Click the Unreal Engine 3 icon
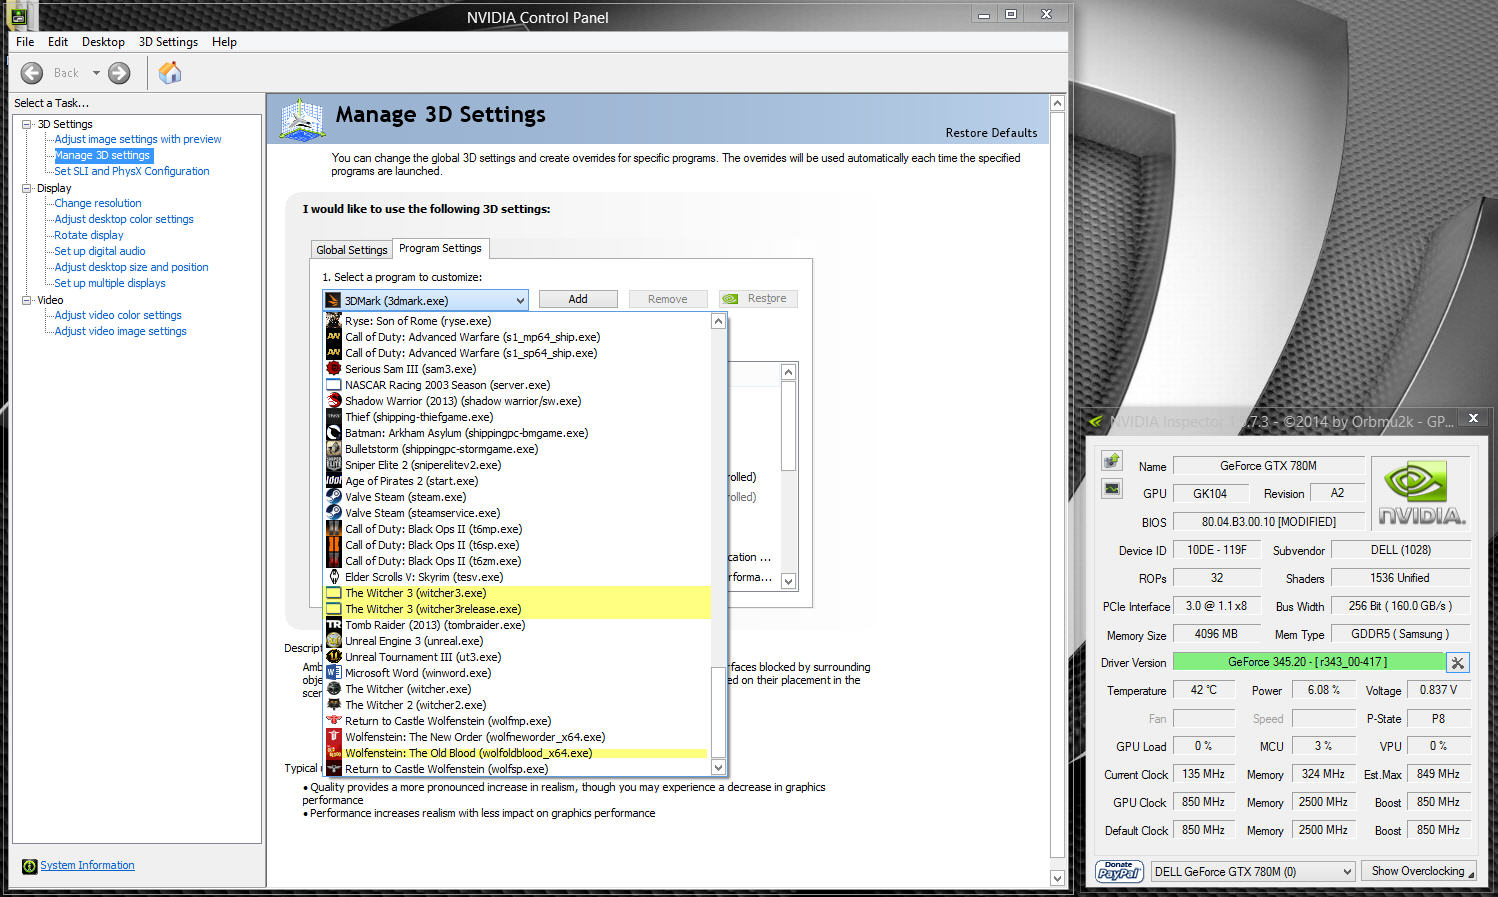This screenshot has height=897, width=1498. pos(334,641)
